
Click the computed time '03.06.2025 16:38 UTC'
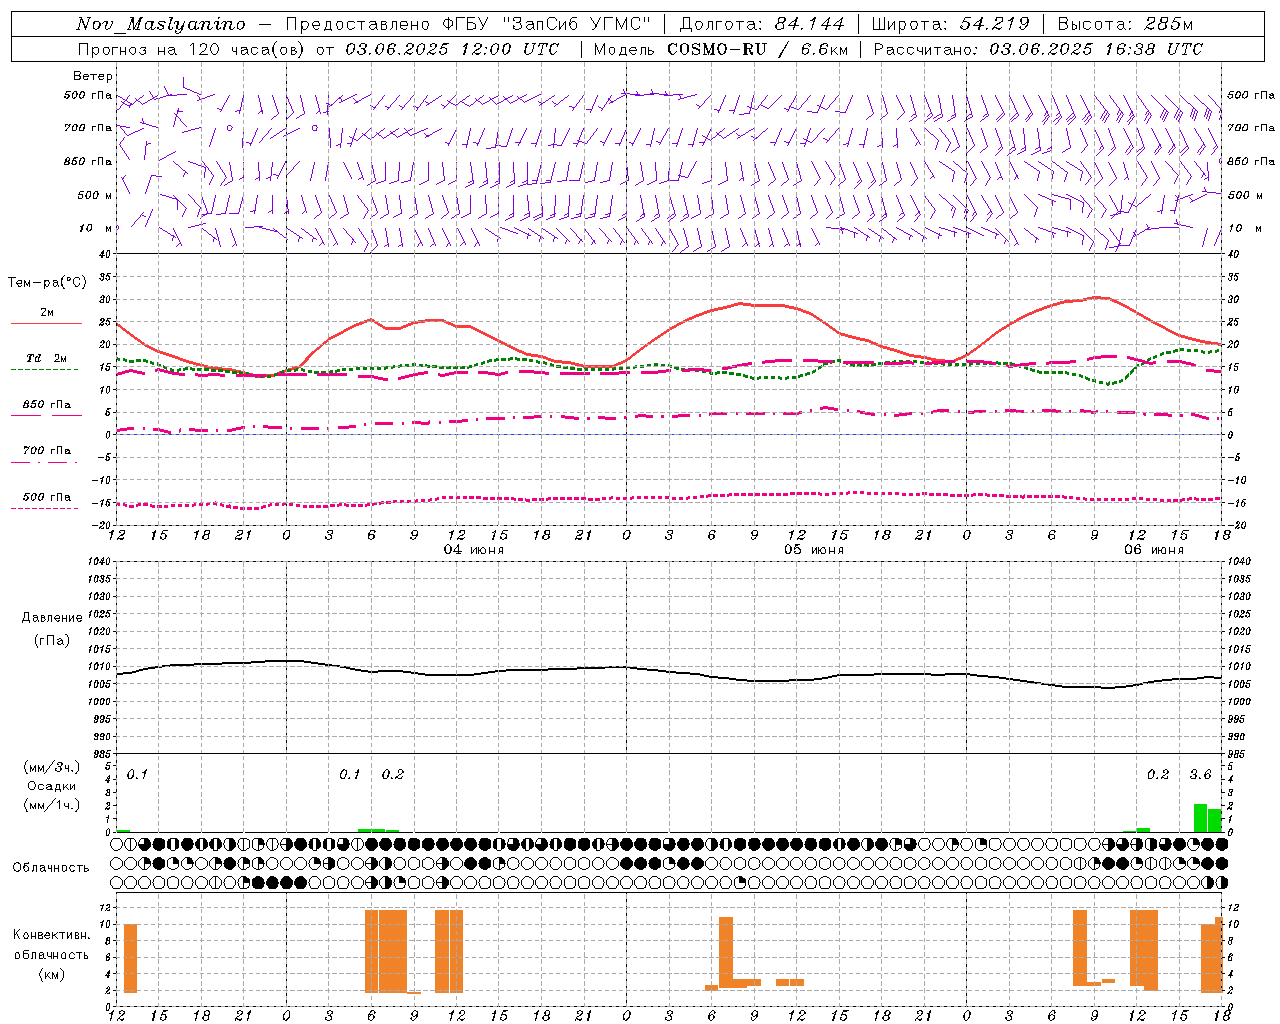pos(1096,49)
